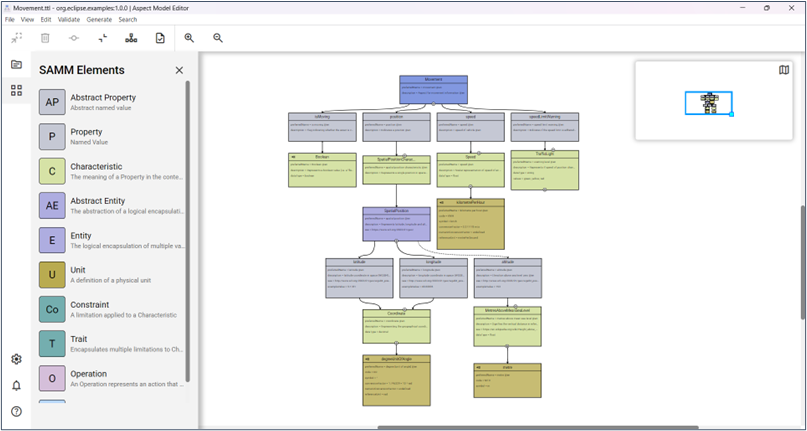This screenshot has width=807, height=431.
Task: Select the AP Abstract Property element icon
Action: [x=52, y=102]
